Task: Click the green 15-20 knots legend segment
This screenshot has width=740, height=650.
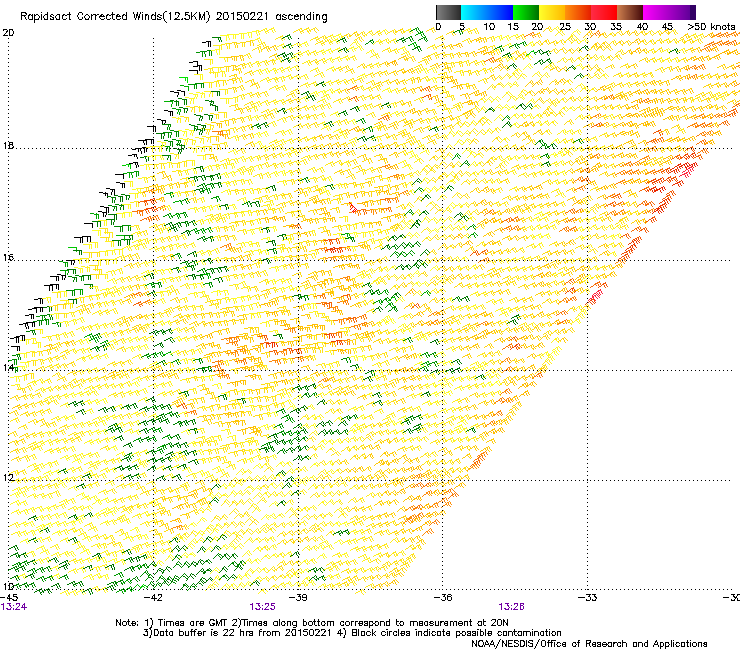Action: [x=526, y=12]
